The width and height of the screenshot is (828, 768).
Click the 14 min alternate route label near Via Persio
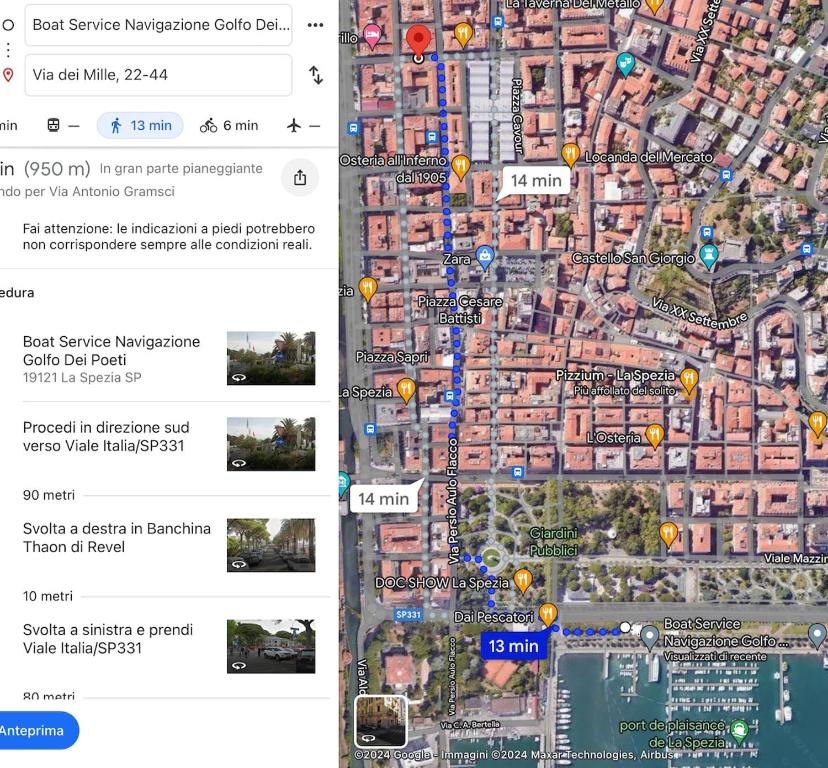pyautogui.click(x=383, y=499)
